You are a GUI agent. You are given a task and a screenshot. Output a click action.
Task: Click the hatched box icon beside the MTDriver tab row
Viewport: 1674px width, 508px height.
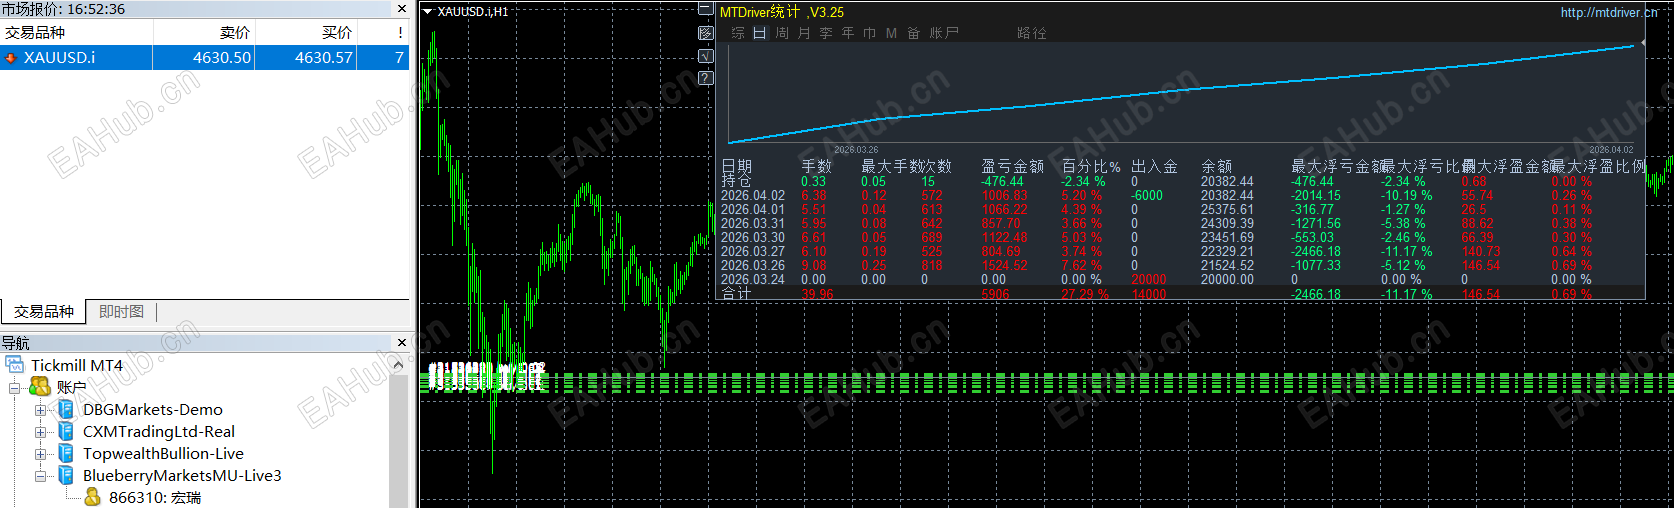705,33
